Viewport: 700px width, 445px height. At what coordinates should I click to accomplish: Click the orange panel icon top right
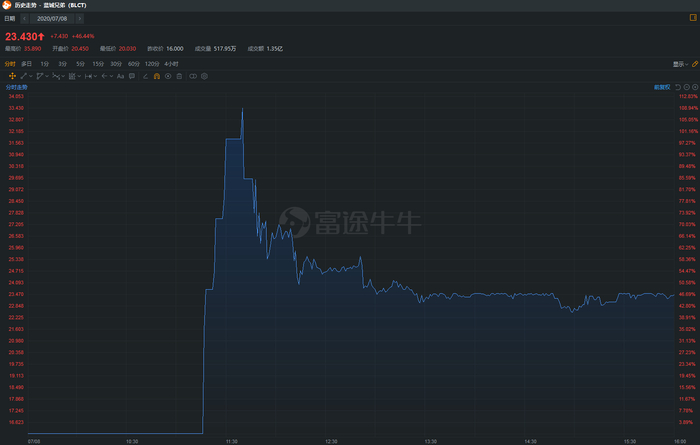pyautogui.click(x=693, y=18)
